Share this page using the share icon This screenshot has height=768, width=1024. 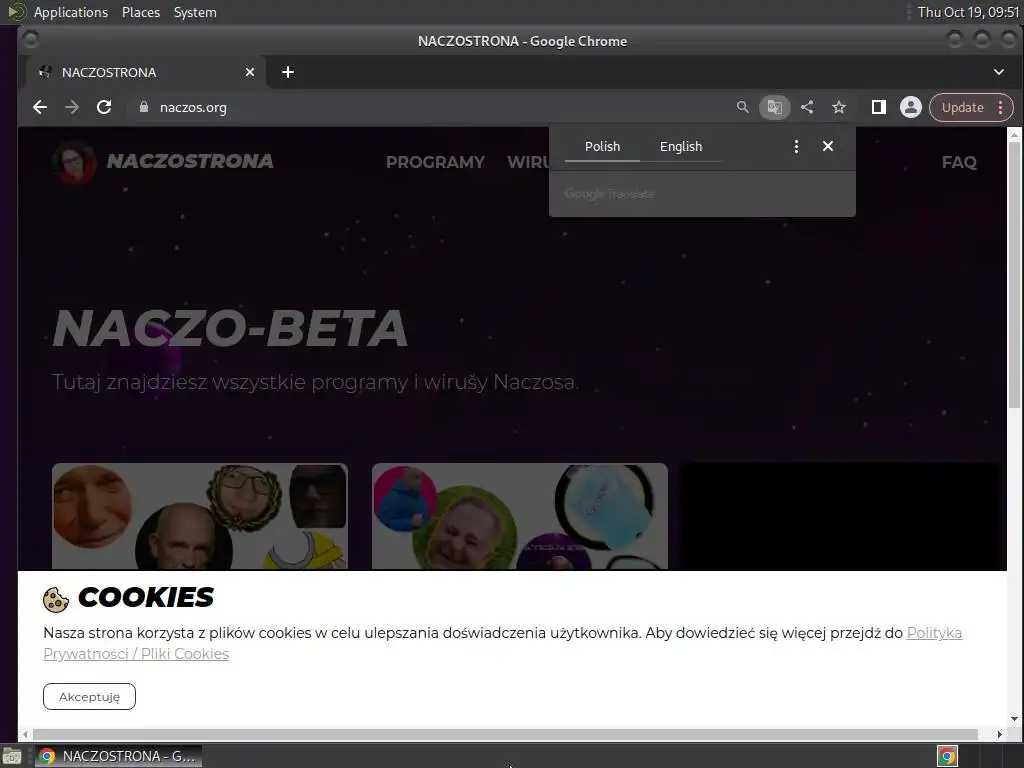[x=807, y=107]
